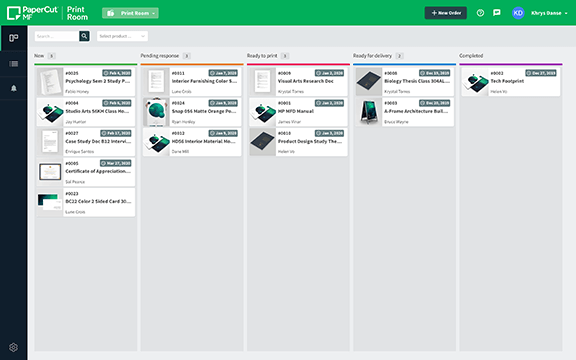
Task: Open Certificate of Appreciation order card
Action: pyautogui.click(x=86, y=172)
